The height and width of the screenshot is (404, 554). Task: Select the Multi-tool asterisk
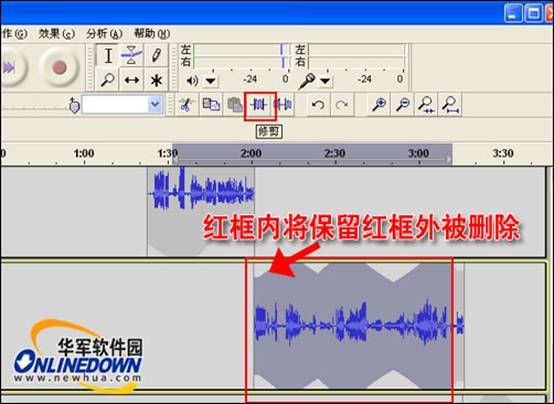156,80
